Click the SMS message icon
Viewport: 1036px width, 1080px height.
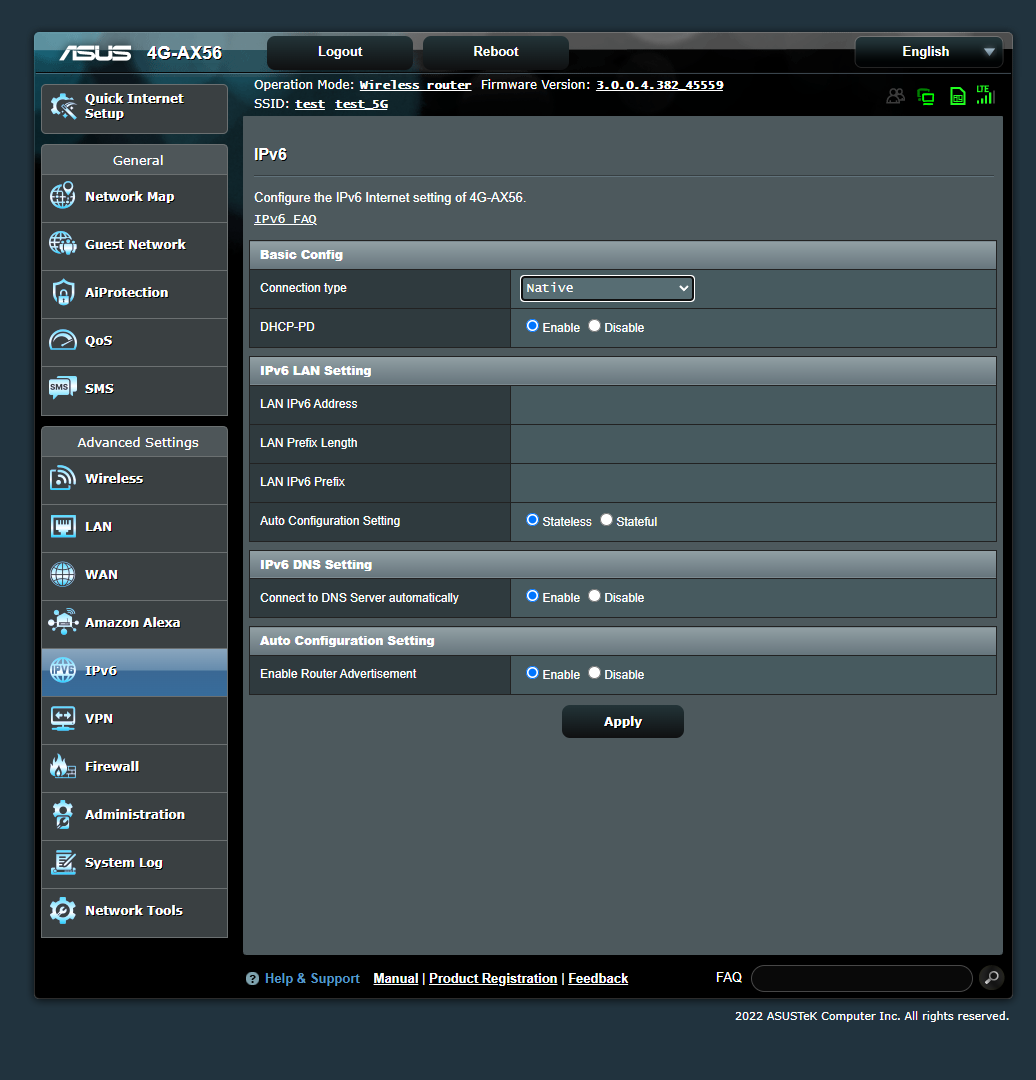click(x=63, y=388)
